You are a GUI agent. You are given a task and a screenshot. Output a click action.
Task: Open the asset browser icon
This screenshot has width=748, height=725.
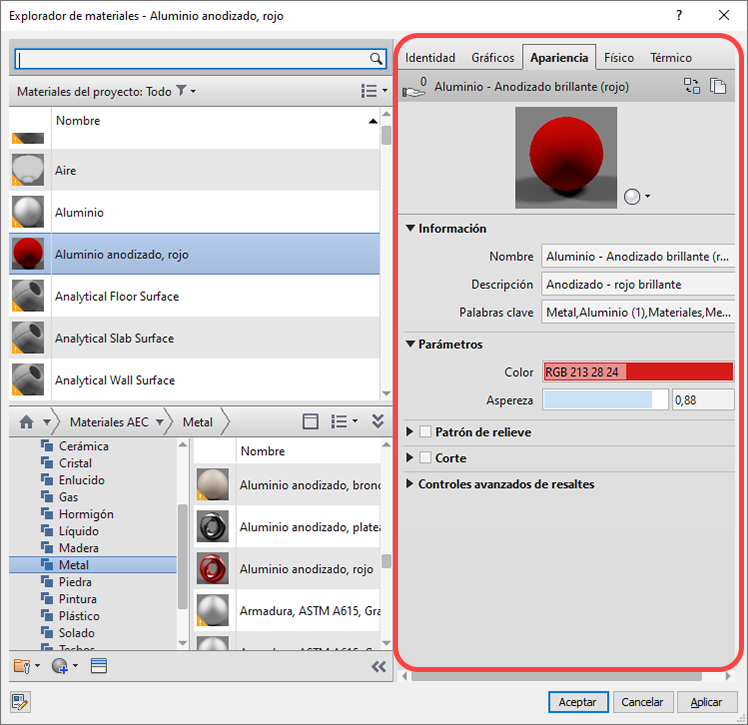[99, 666]
